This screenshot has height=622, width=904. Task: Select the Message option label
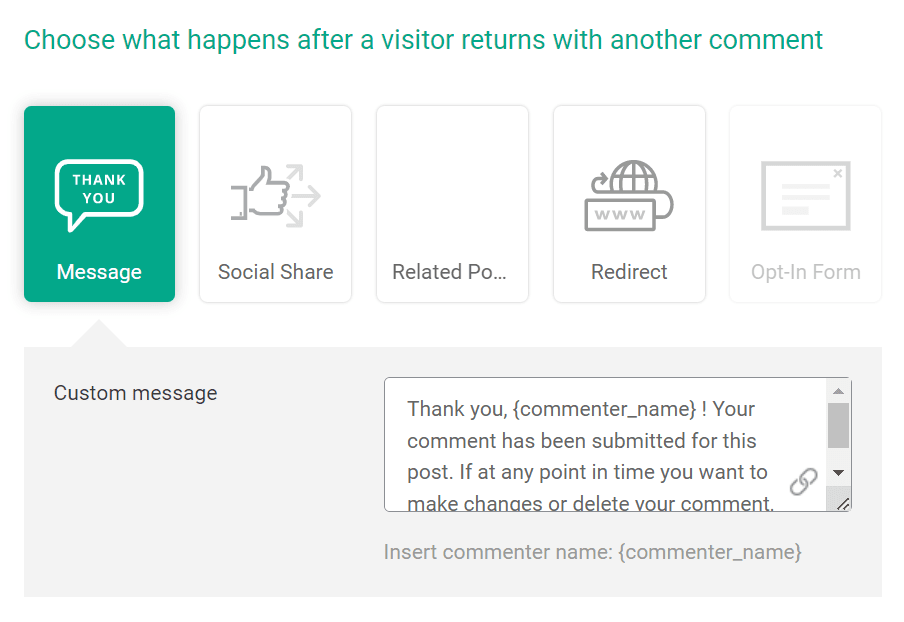(99, 272)
